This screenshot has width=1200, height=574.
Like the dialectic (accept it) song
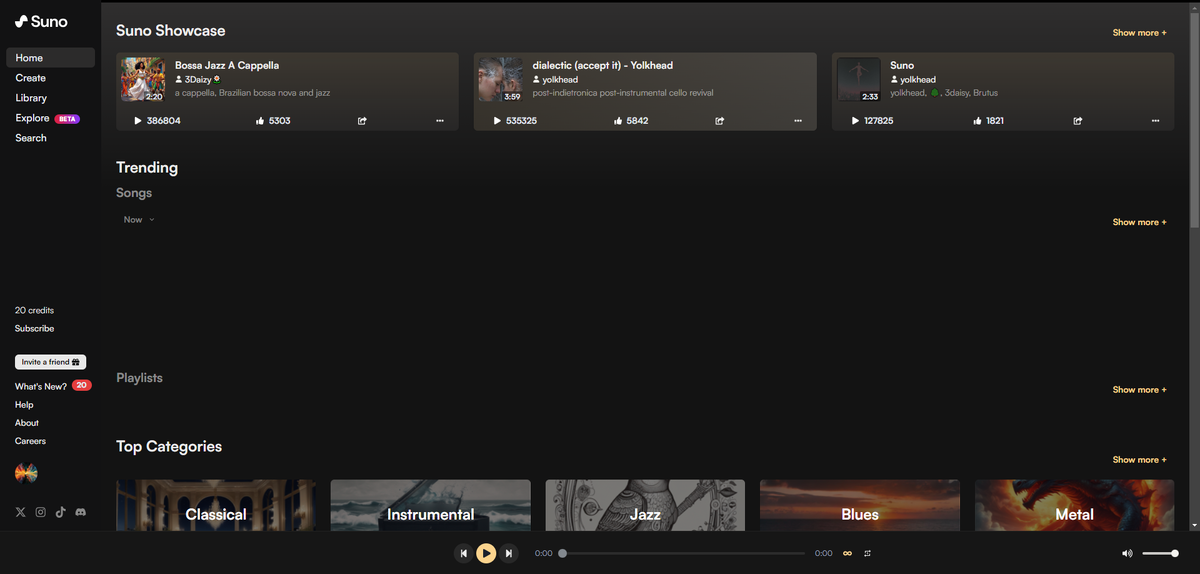coord(618,121)
